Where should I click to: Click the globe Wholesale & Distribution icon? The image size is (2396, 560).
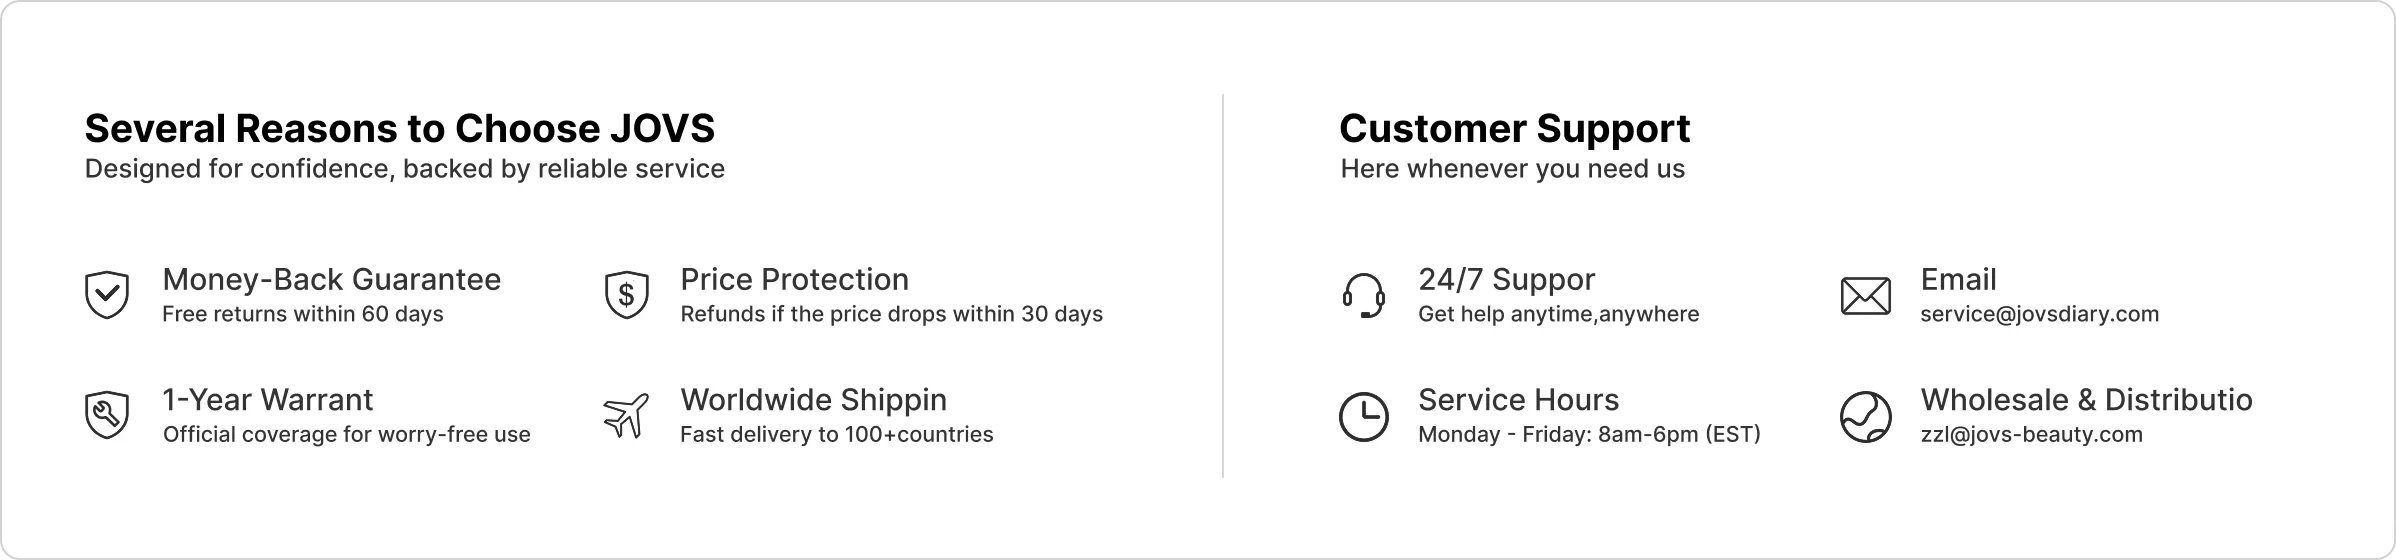pos(1865,416)
